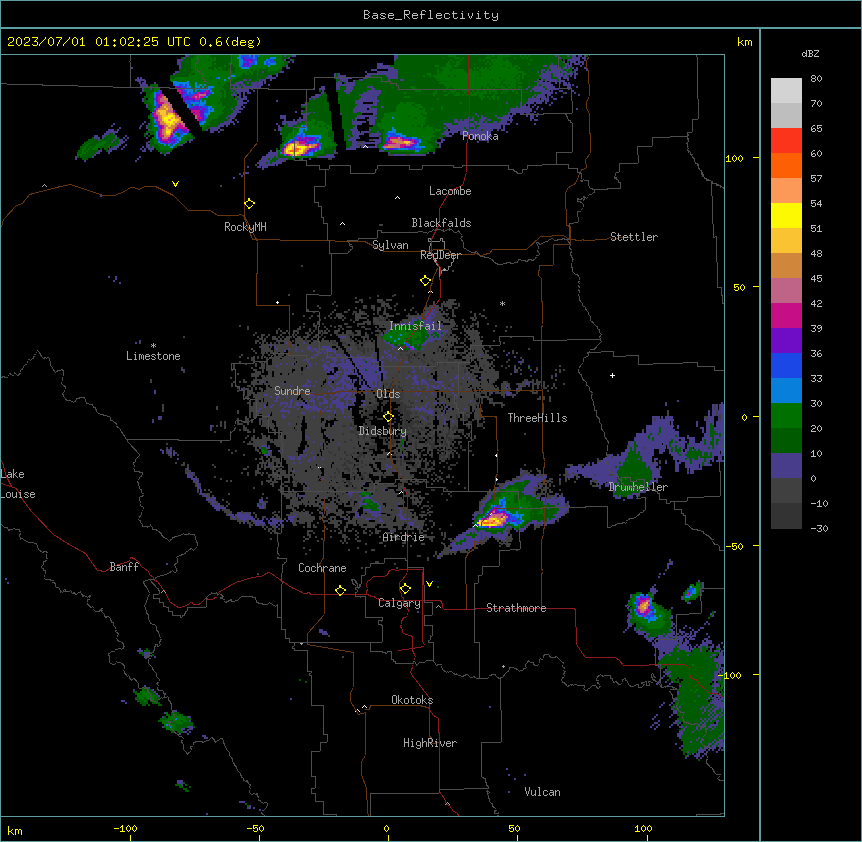Select the Okotoks label
The width and height of the screenshot is (862, 842).
(412, 700)
